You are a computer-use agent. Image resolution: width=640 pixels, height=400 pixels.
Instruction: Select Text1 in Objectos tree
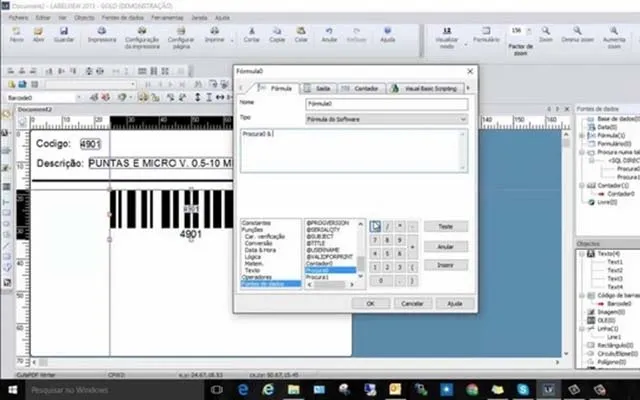pos(615,262)
